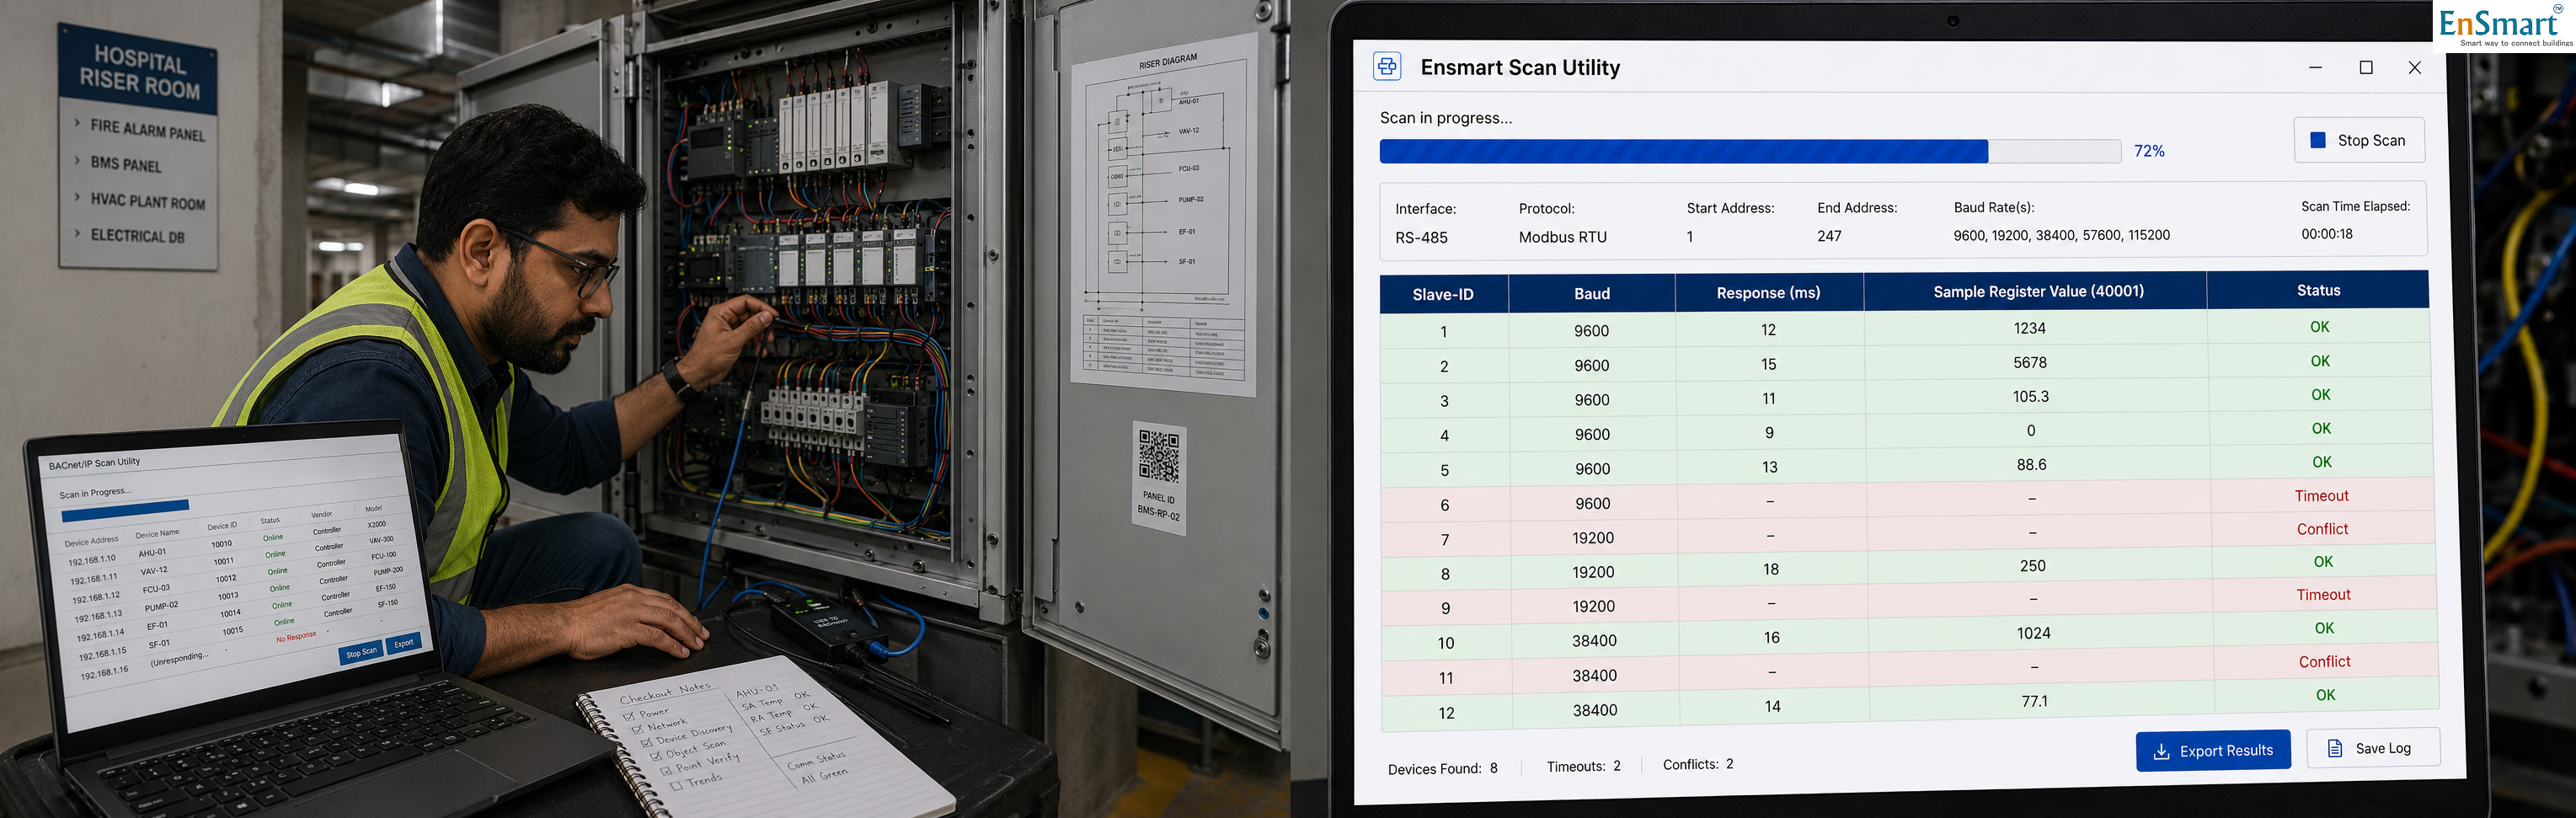Select register value 1024 for slave 10

[2033, 633]
